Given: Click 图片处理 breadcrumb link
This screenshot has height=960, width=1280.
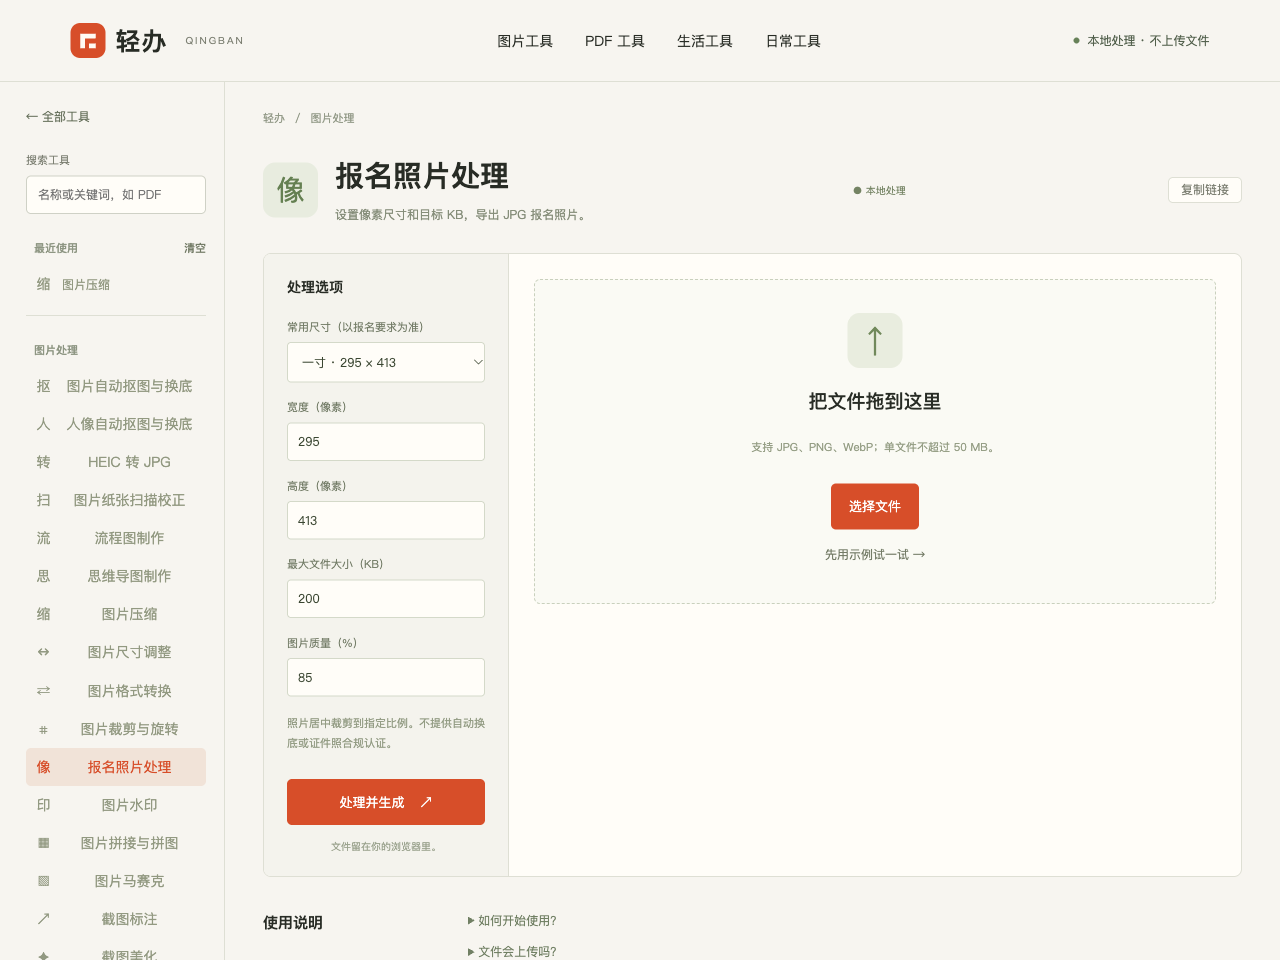Looking at the screenshot, I should [x=332, y=118].
